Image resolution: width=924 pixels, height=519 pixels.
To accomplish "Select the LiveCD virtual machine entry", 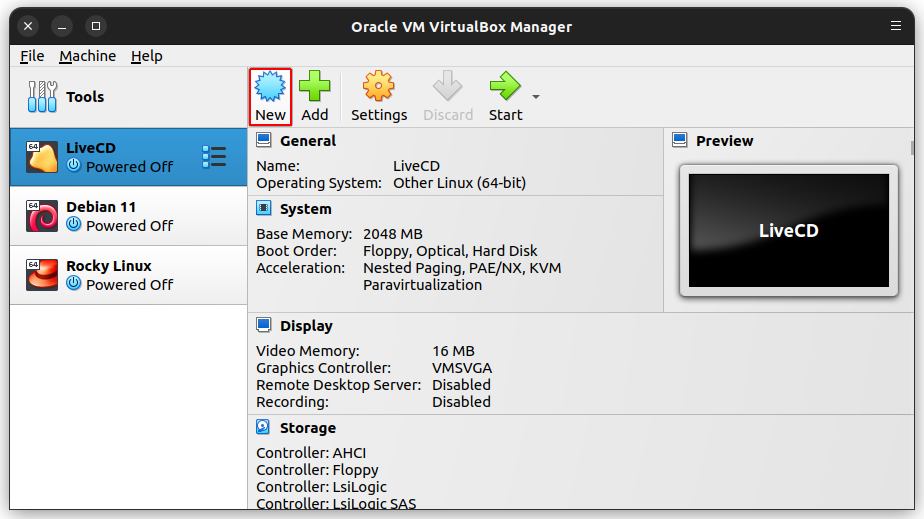I will click(x=128, y=157).
